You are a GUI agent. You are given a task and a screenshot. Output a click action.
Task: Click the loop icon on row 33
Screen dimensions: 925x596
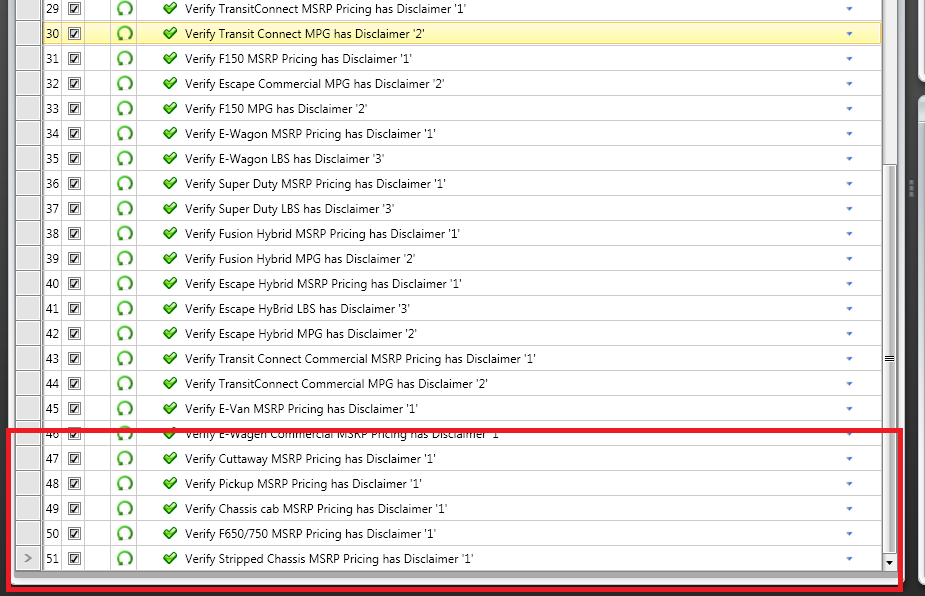click(x=124, y=109)
